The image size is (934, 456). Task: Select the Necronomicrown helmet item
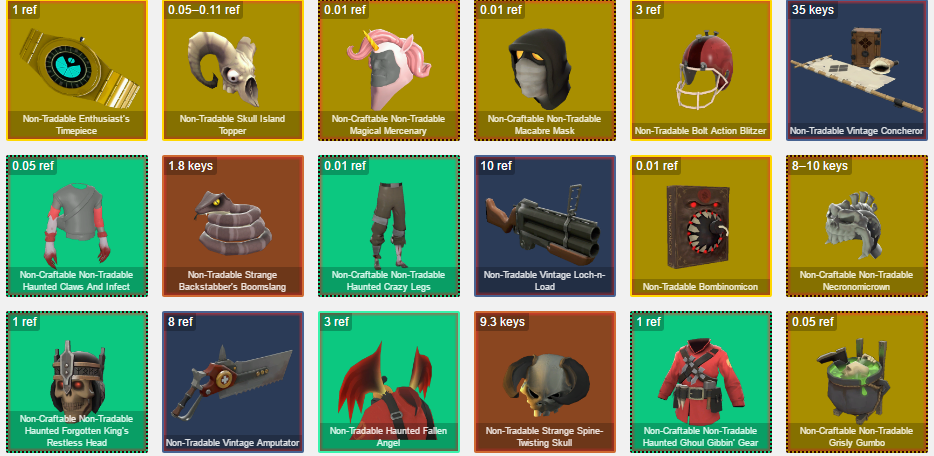coord(857,226)
